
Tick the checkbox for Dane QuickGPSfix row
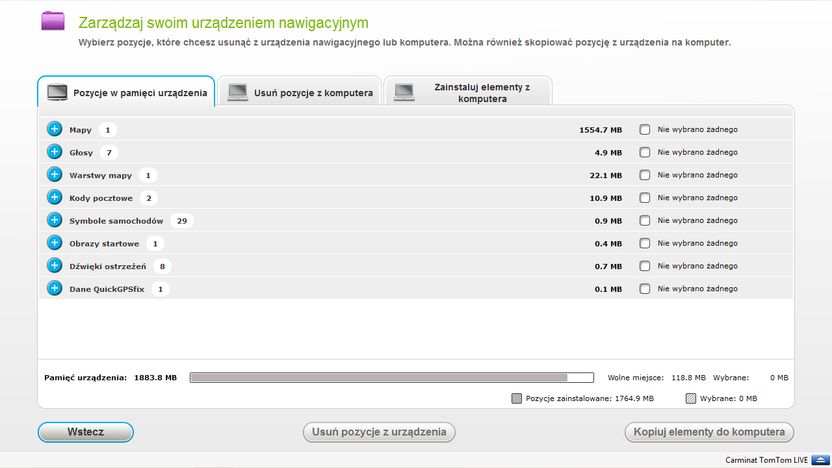[x=645, y=289]
